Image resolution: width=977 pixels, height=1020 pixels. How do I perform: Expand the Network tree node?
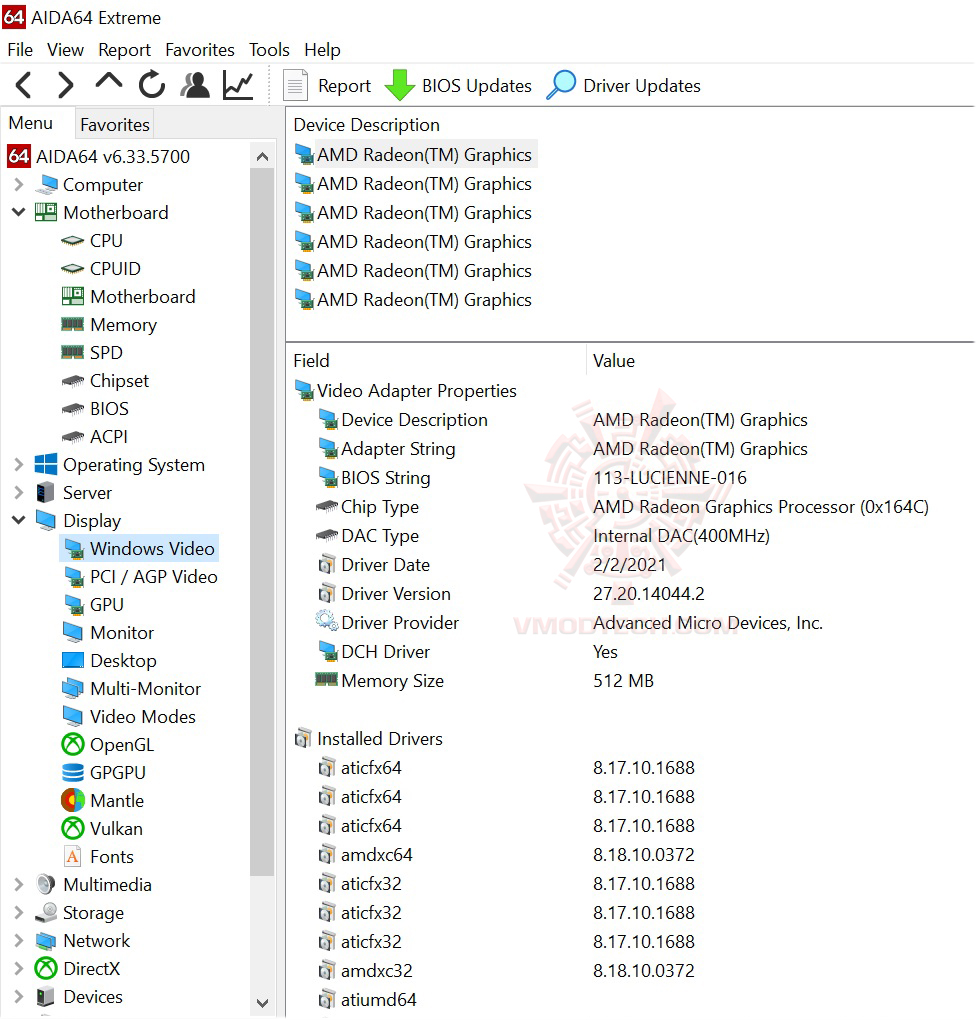(19, 940)
